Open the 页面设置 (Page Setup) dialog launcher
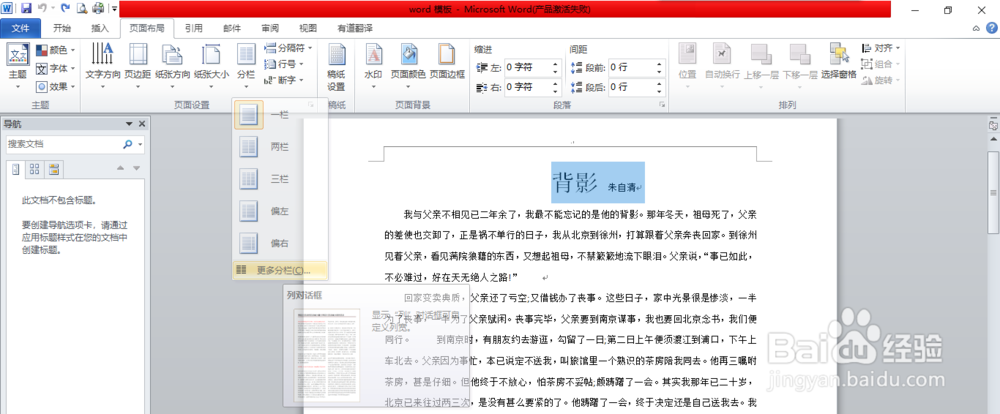 tap(311, 104)
